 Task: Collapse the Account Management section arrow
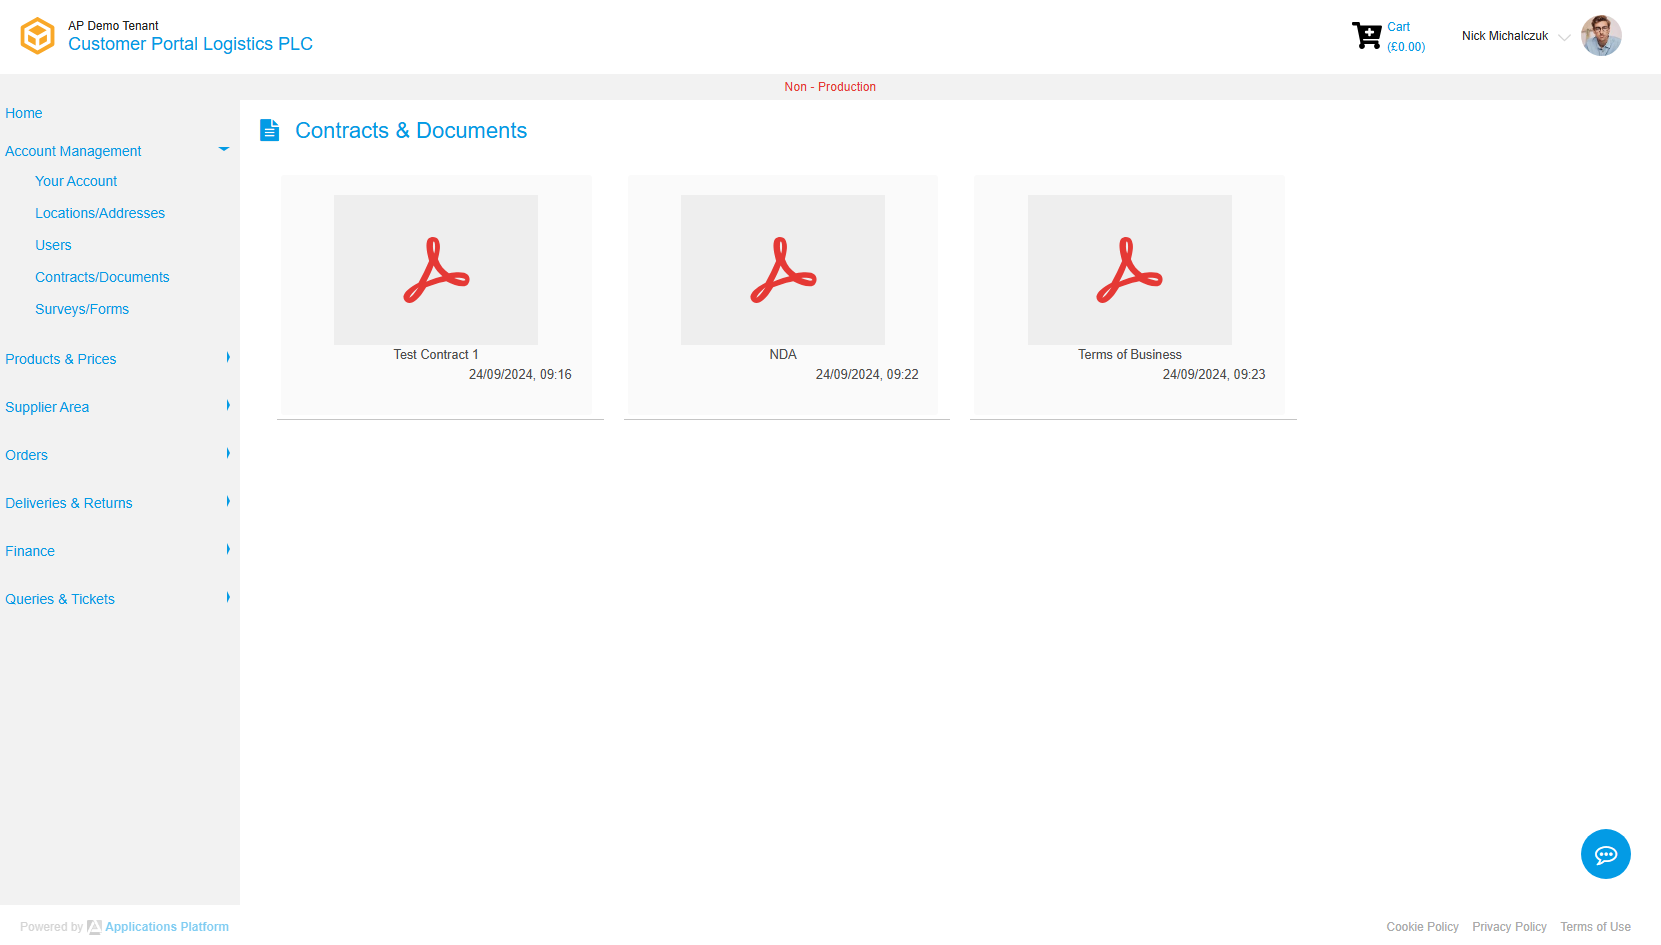tap(224, 149)
